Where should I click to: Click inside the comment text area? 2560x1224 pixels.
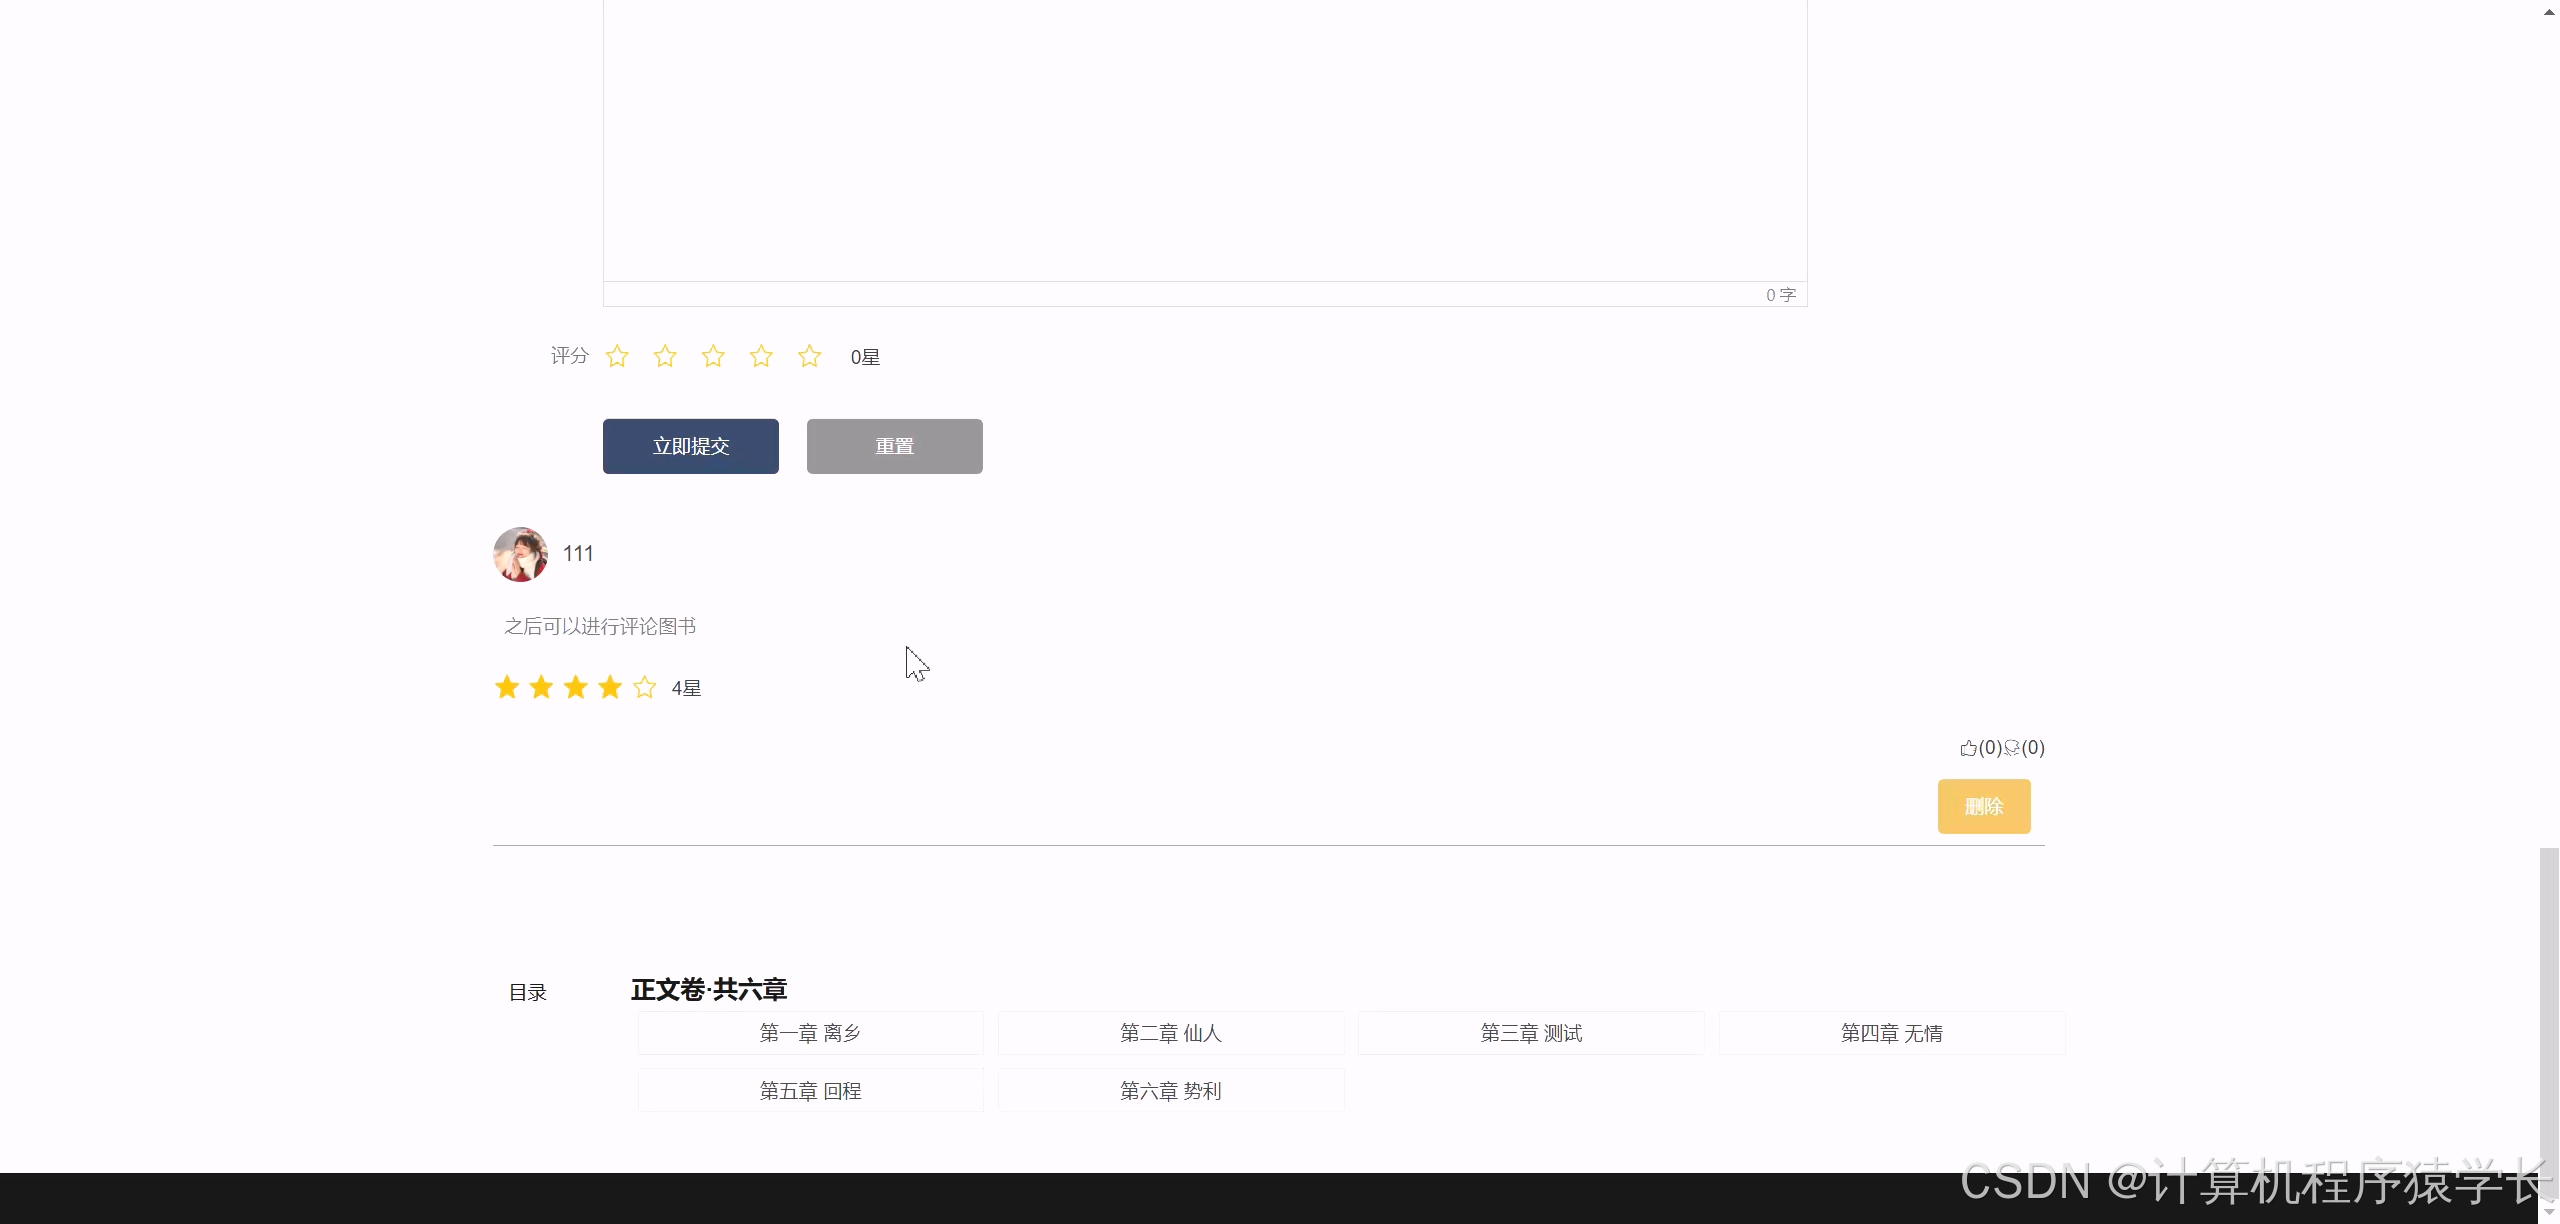[1205, 140]
